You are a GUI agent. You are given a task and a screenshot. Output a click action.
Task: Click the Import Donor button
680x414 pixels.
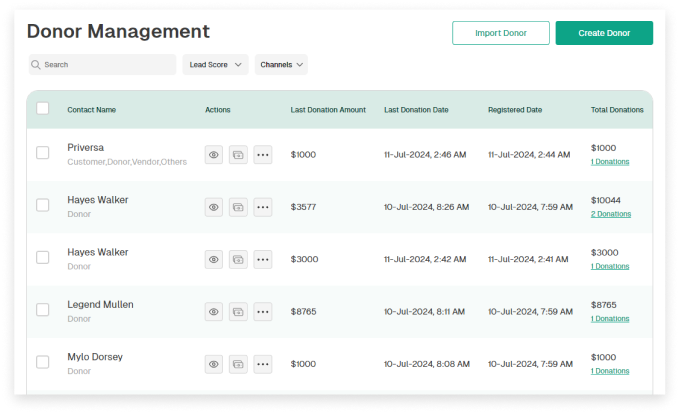[500, 33]
